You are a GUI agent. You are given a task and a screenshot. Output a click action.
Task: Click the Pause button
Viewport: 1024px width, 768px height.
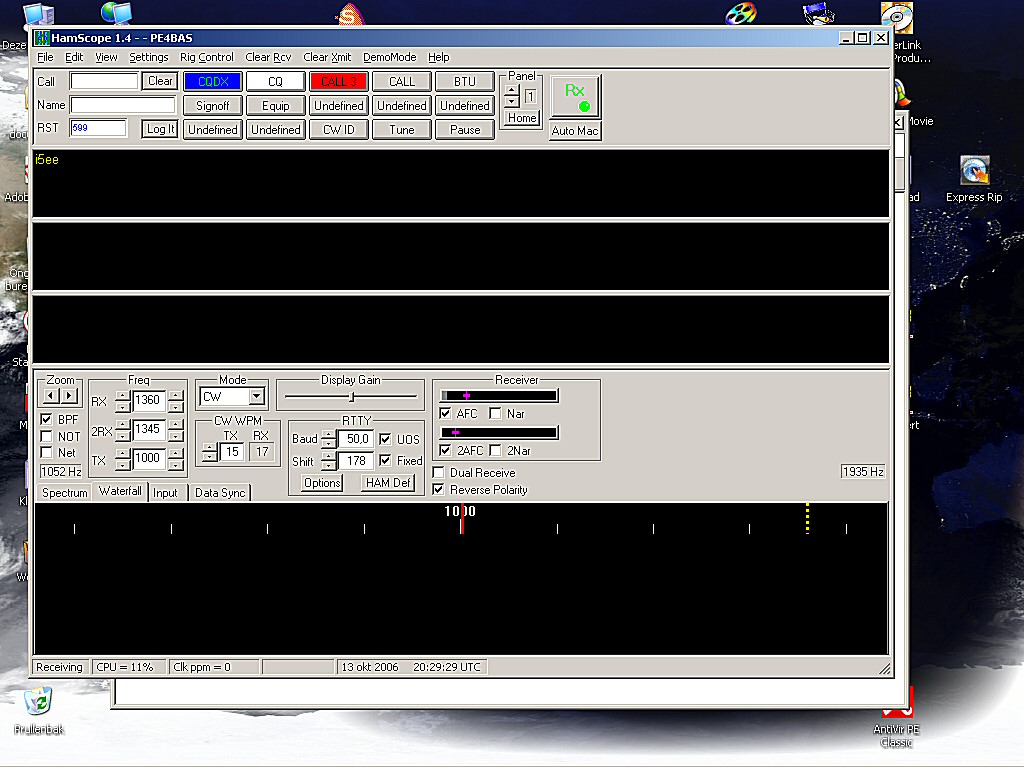[464, 130]
